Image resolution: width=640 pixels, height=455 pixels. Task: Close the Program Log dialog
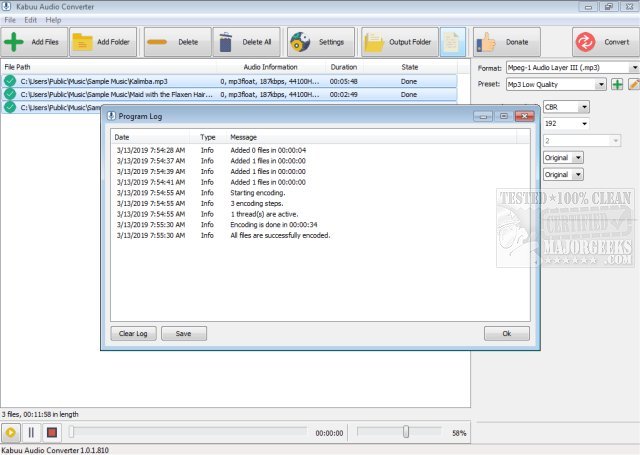tap(524, 116)
